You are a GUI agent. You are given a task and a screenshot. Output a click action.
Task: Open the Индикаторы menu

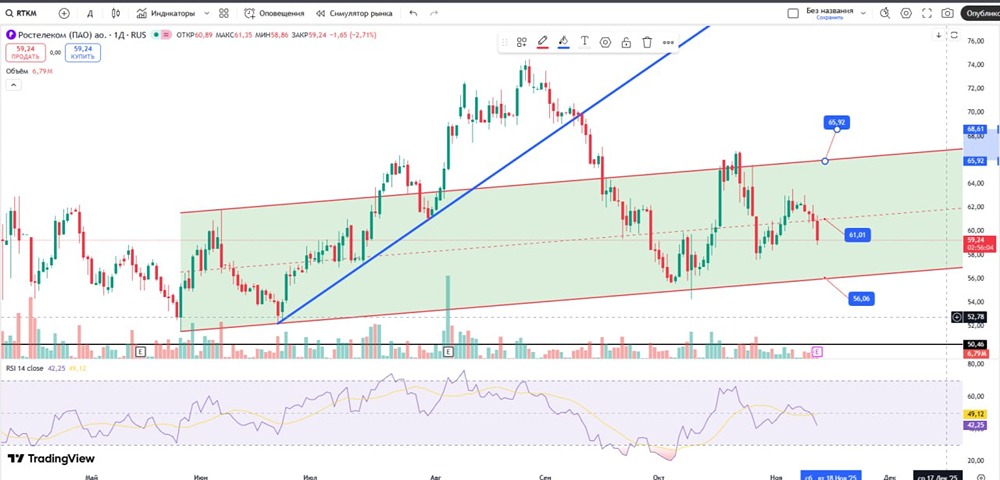165,13
